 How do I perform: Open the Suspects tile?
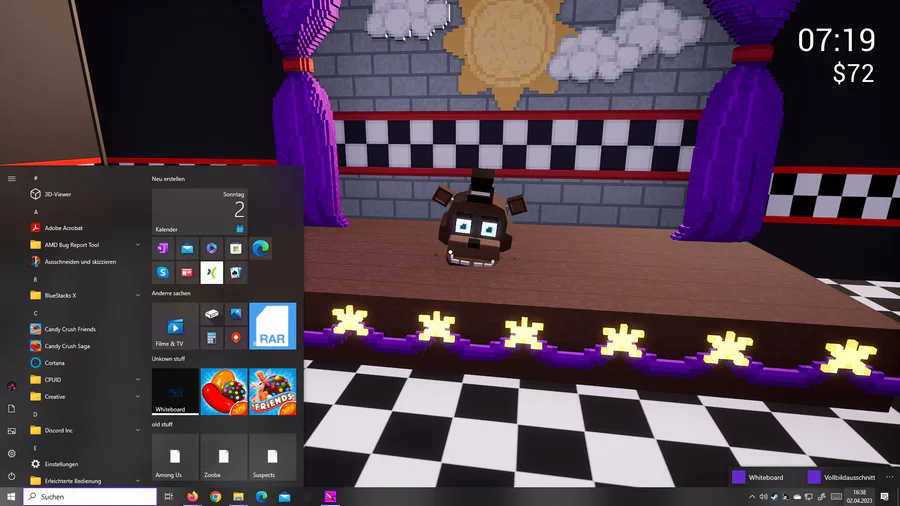point(273,457)
